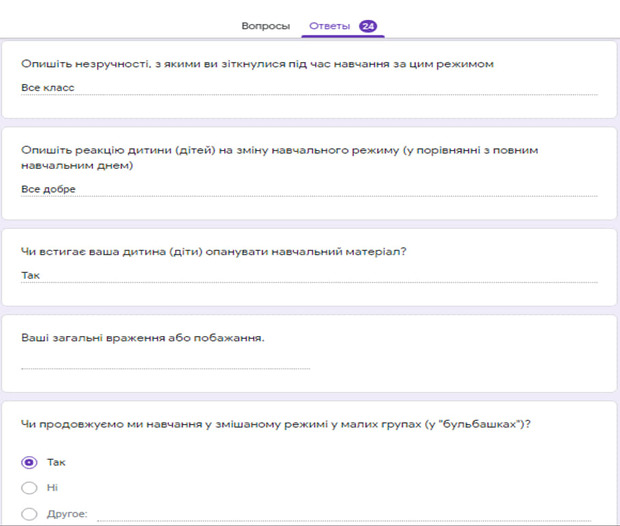Image resolution: width=620 pixels, height=526 pixels.
Task: Click the 'Другое:' option label text
Action: [x=67, y=514]
